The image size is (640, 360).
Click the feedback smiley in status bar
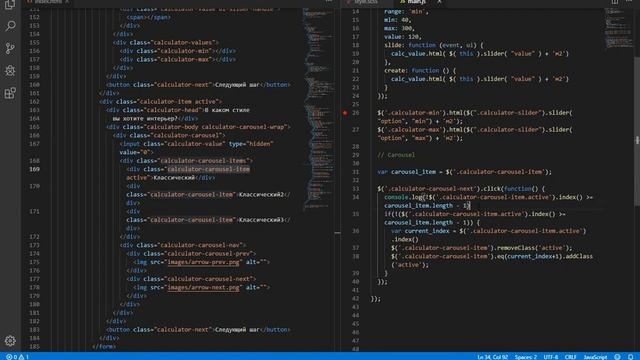point(617,357)
